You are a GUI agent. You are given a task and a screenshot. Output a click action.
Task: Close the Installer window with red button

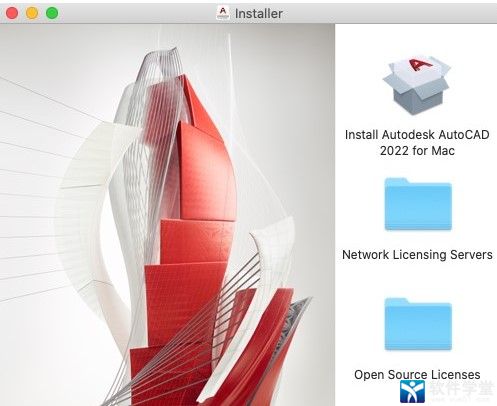point(12,13)
